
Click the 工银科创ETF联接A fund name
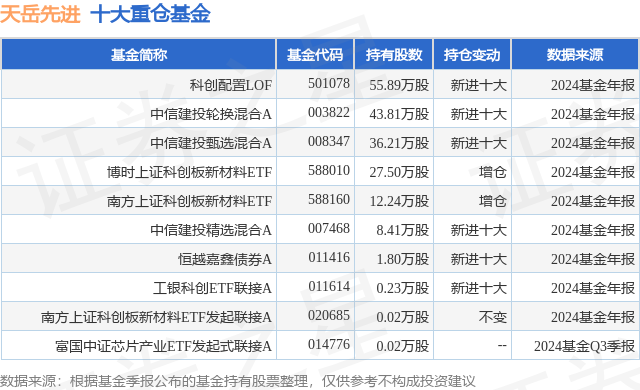click(x=212, y=288)
